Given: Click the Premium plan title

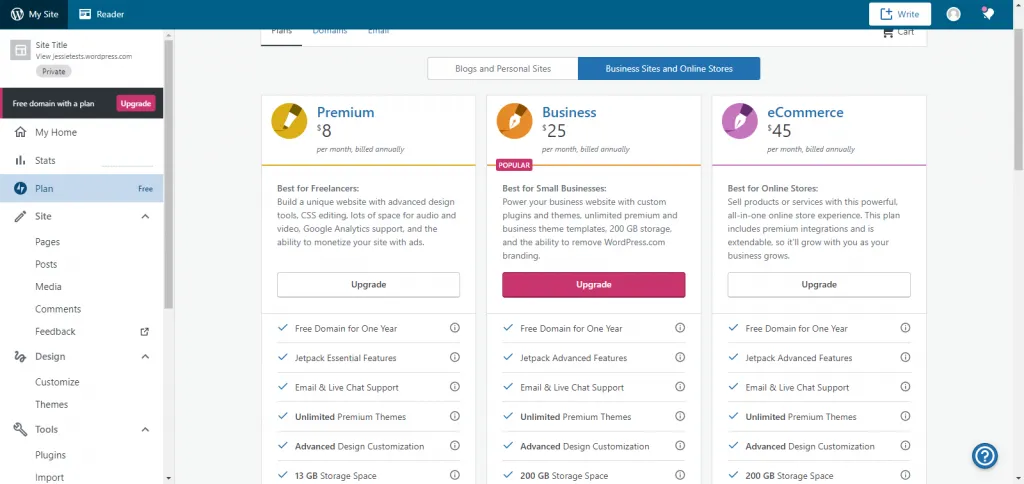Looking at the screenshot, I should 345,112.
